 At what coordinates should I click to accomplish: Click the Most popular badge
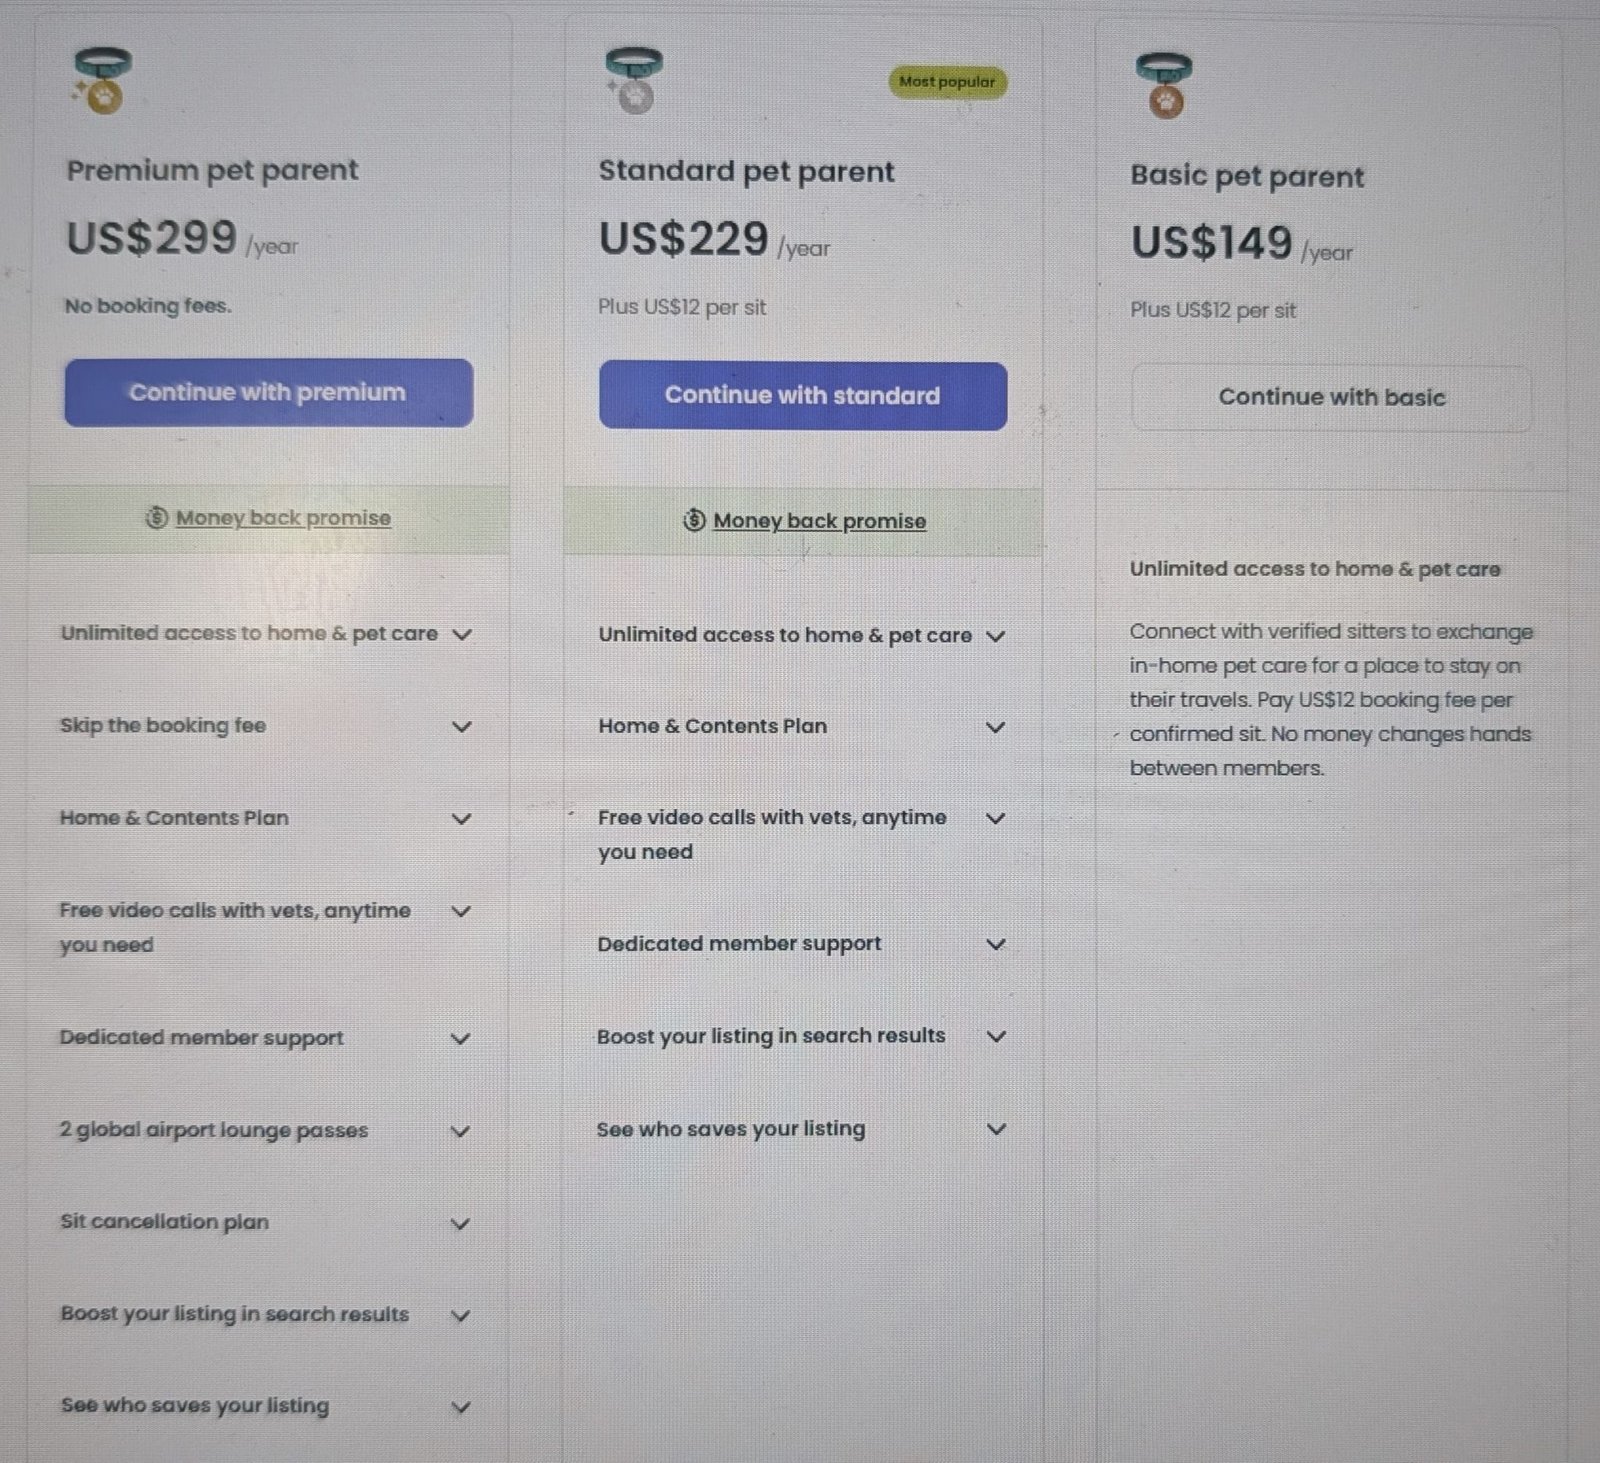[947, 82]
